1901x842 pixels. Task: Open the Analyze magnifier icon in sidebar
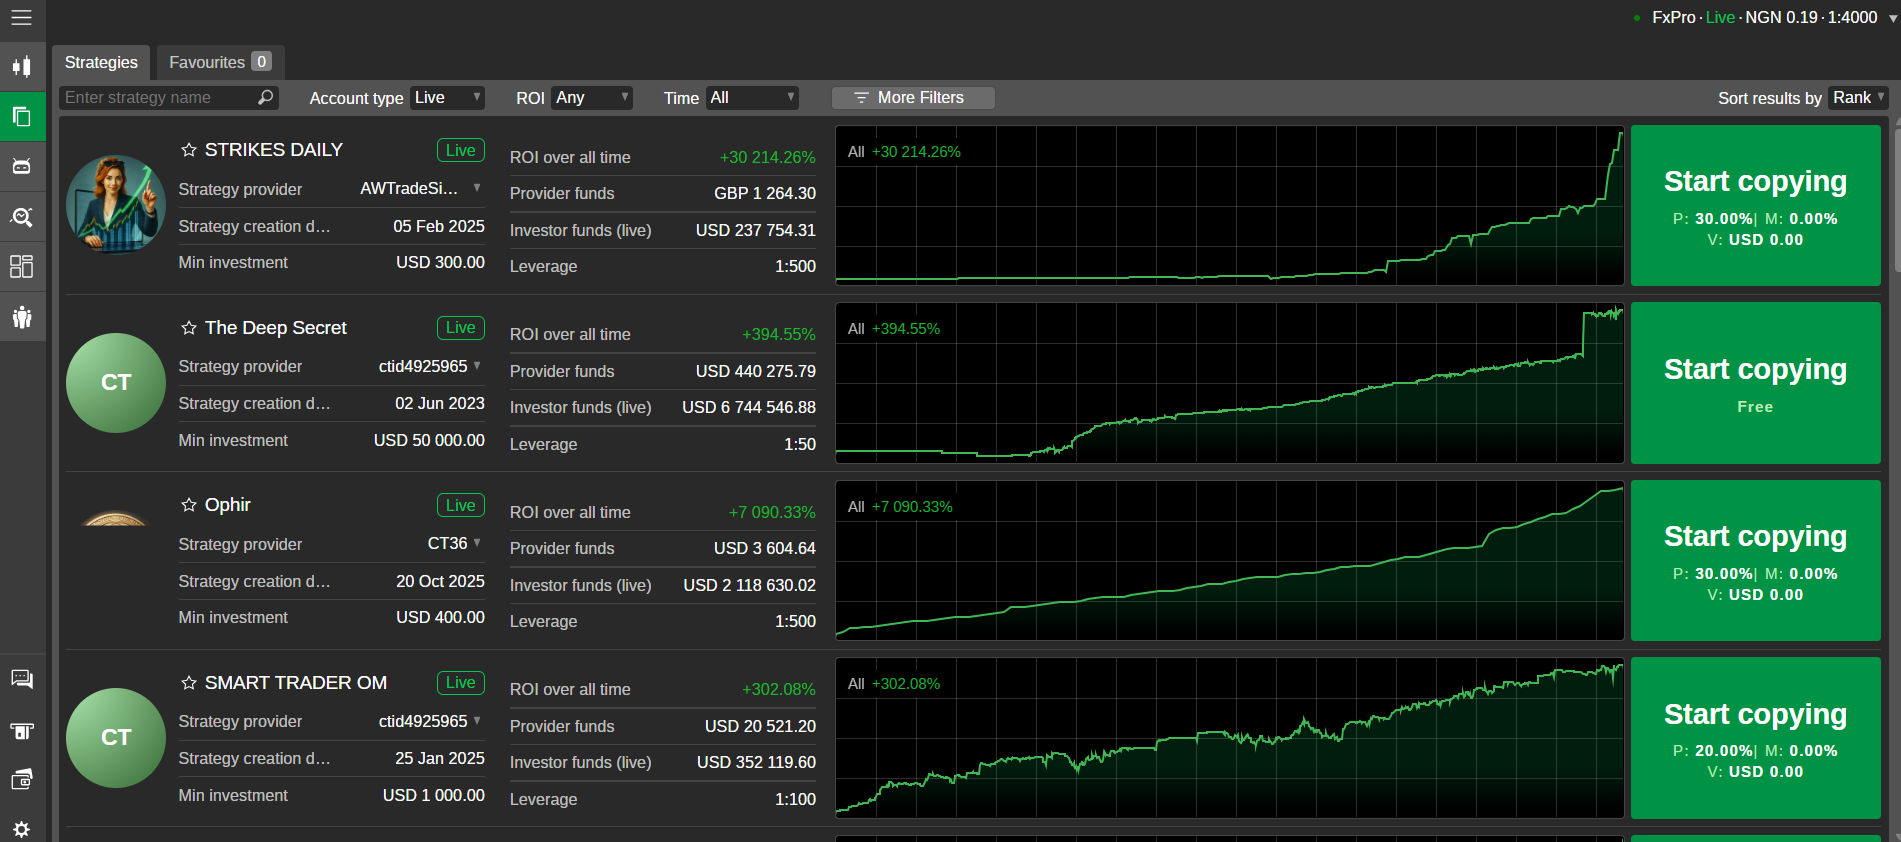pyautogui.click(x=21, y=217)
